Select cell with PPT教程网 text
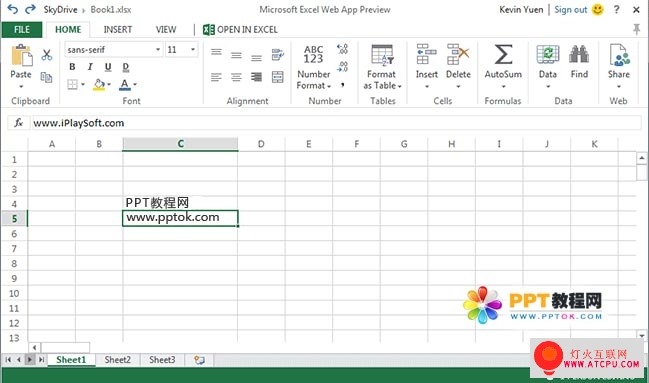This screenshot has height=383, width=649. click(180, 203)
